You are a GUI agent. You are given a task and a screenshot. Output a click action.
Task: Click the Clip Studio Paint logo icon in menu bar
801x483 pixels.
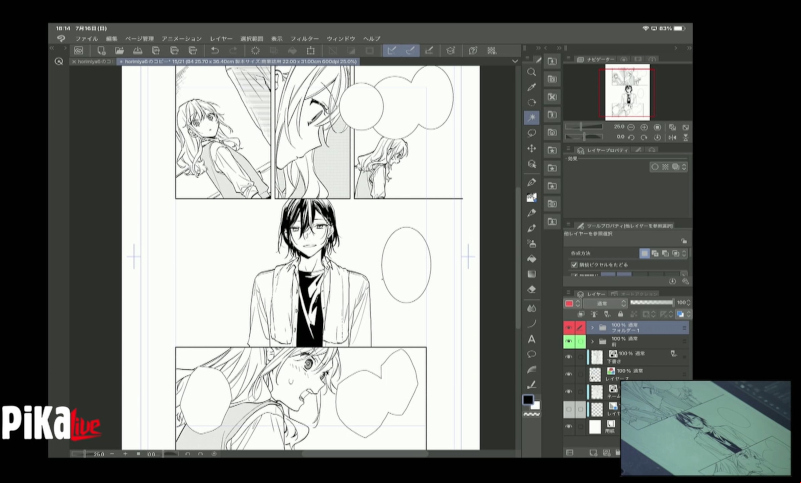tap(61, 38)
